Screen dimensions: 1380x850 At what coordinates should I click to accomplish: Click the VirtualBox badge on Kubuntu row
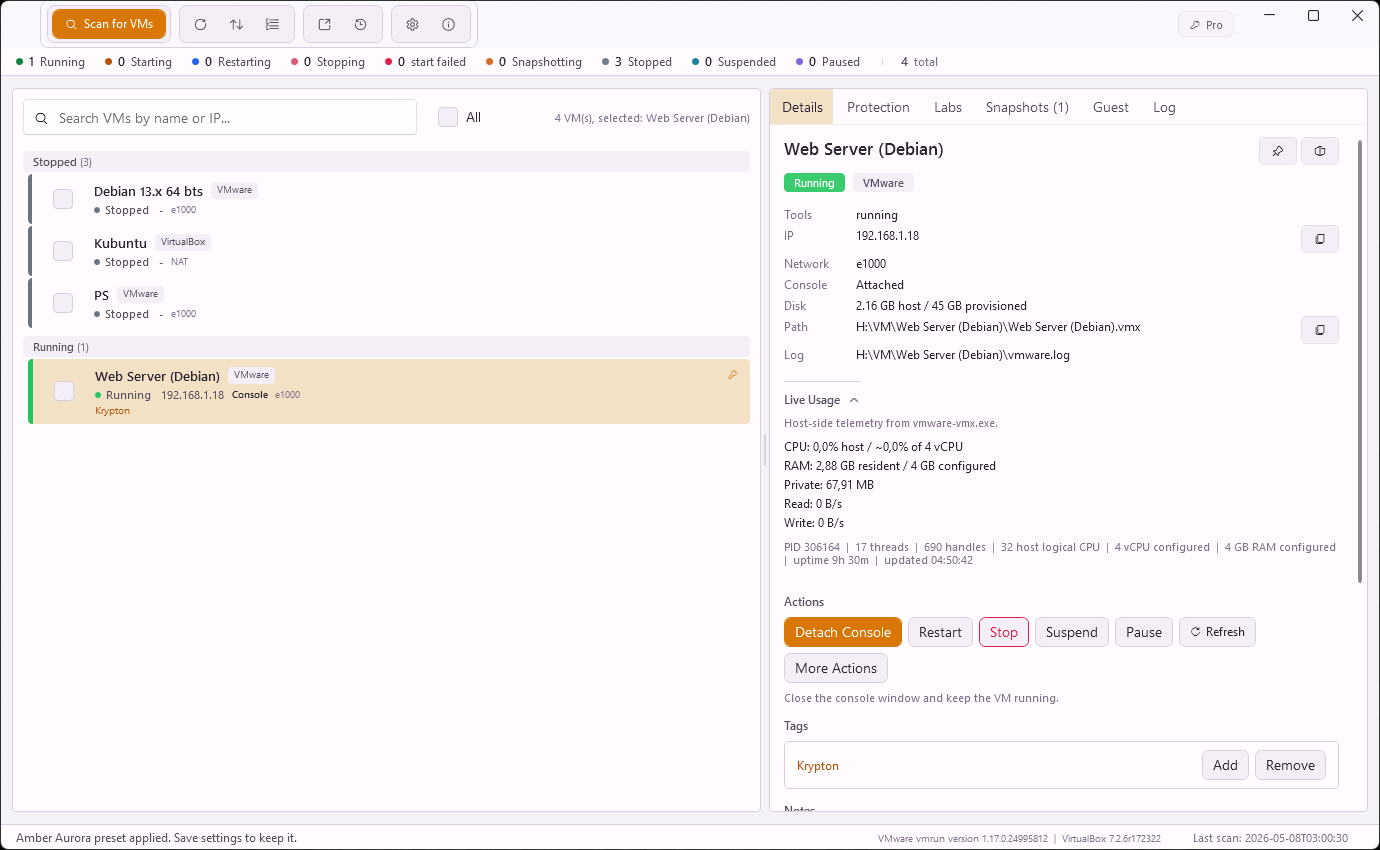pos(183,242)
